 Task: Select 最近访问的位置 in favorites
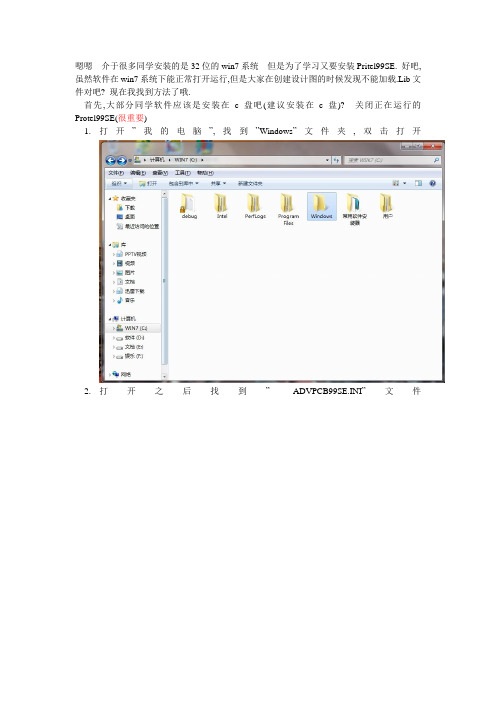[137, 227]
